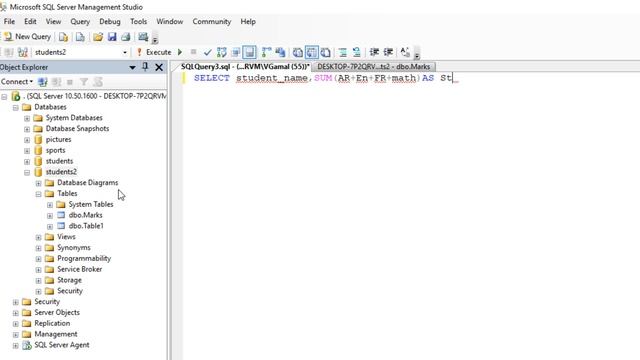The width and height of the screenshot is (640, 360).
Task: Close the Object Explorer panel
Action: 159,67
